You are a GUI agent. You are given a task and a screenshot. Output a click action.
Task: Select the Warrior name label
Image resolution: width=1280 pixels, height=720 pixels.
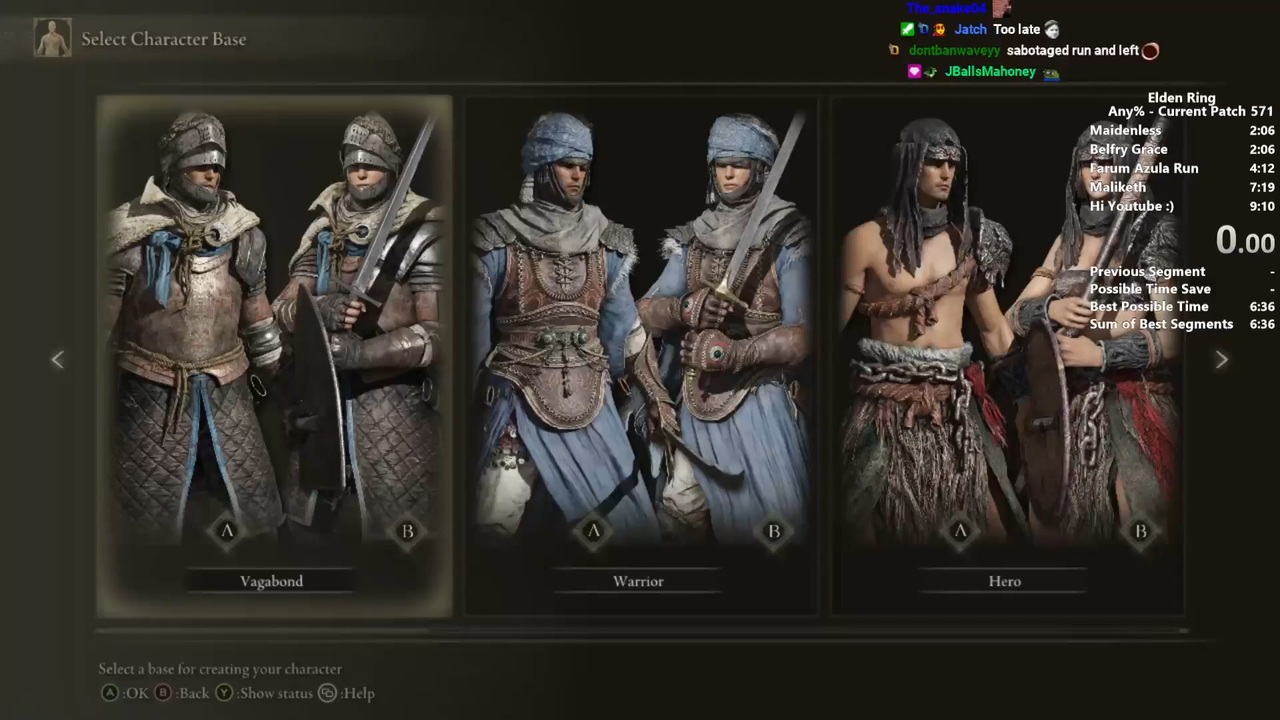[x=638, y=581]
